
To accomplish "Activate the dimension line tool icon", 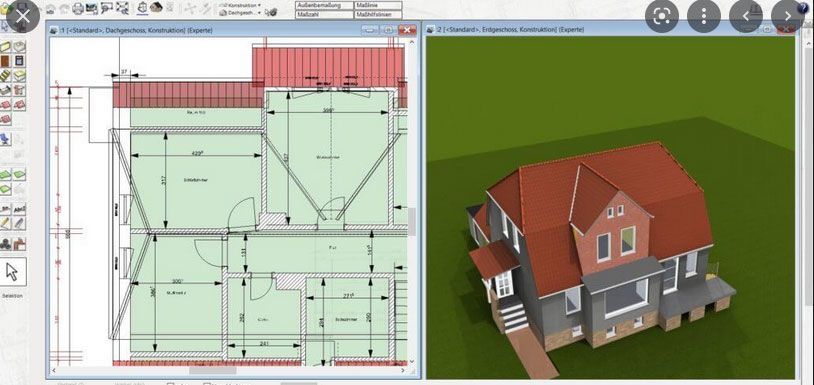I will (x=5, y=209).
